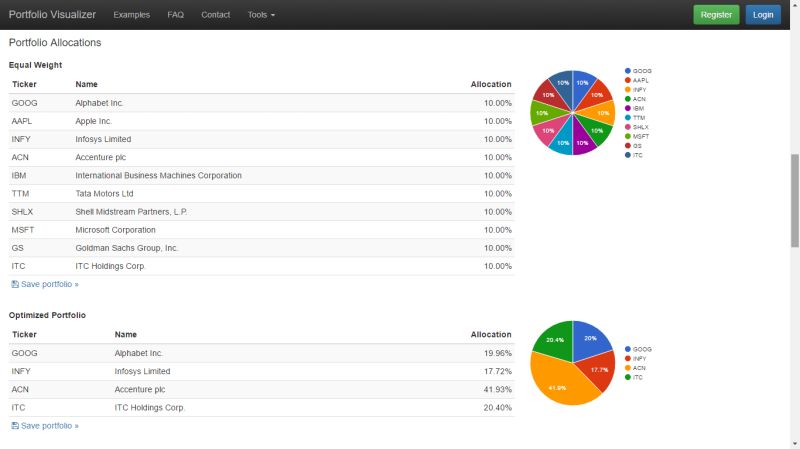The image size is (800, 449).
Task: Click the ITC legend dot in Equal Weight chart
Action: tap(628, 155)
